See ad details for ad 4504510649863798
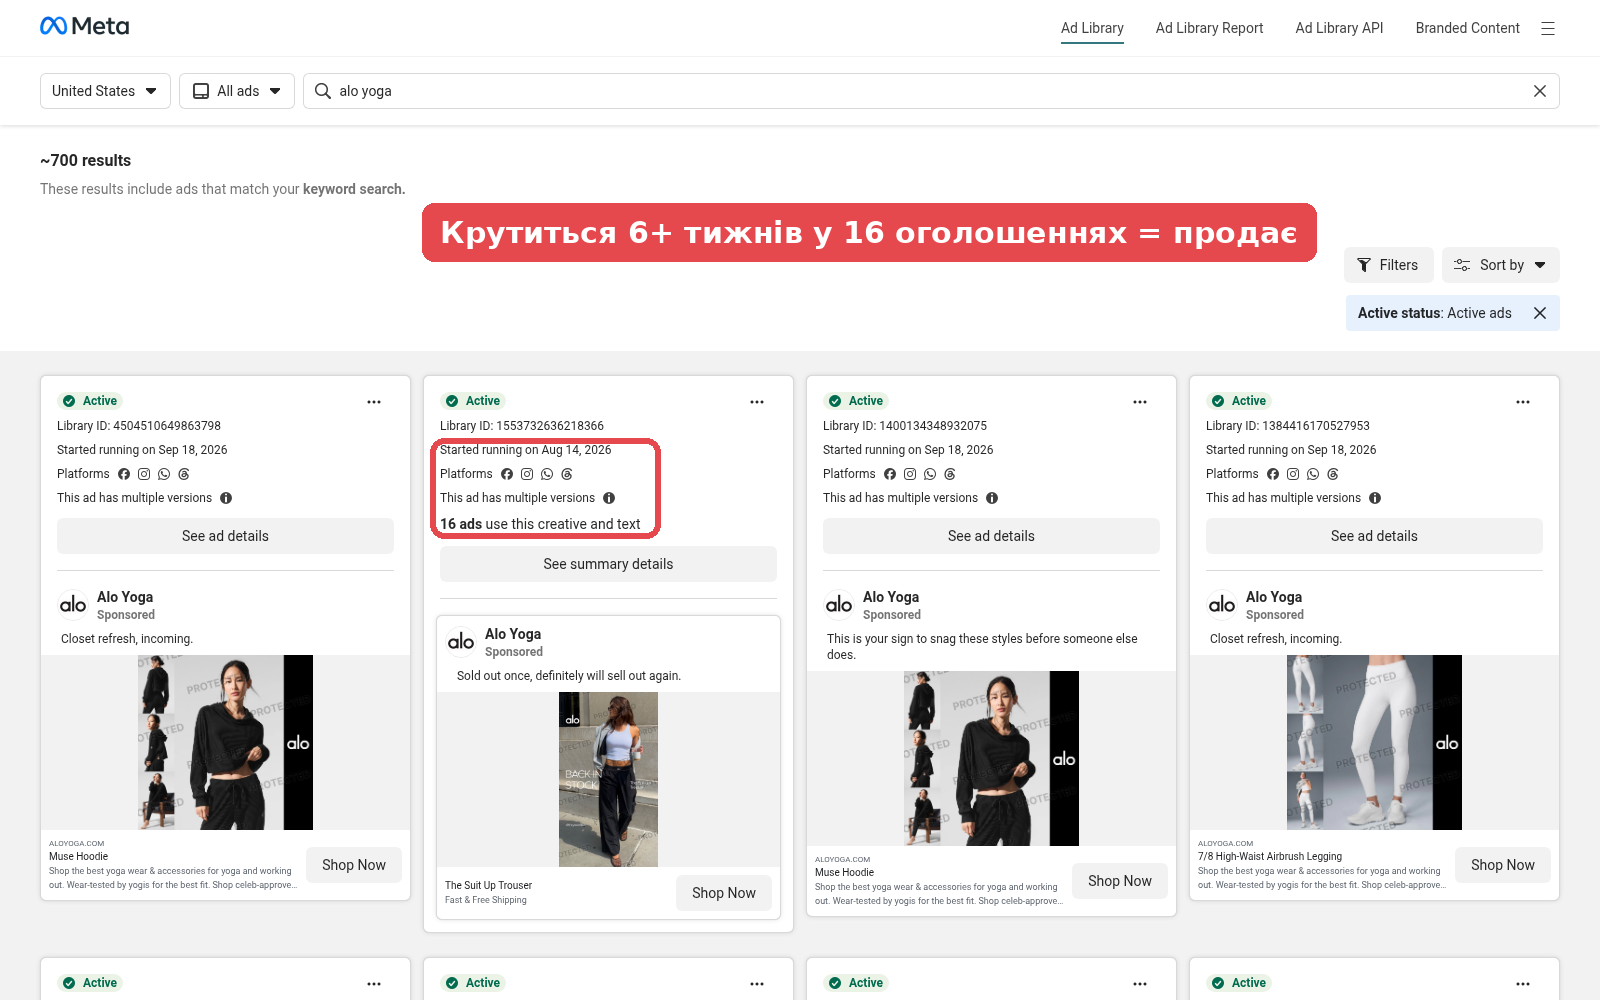The width and height of the screenshot is (1600, 1000). point(225,536)
